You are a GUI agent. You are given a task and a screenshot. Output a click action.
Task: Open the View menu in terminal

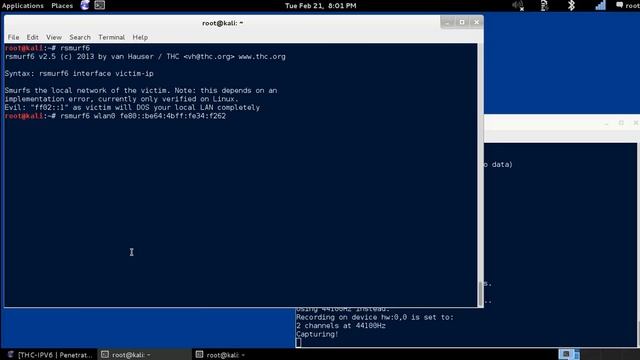tap(54, 37)
